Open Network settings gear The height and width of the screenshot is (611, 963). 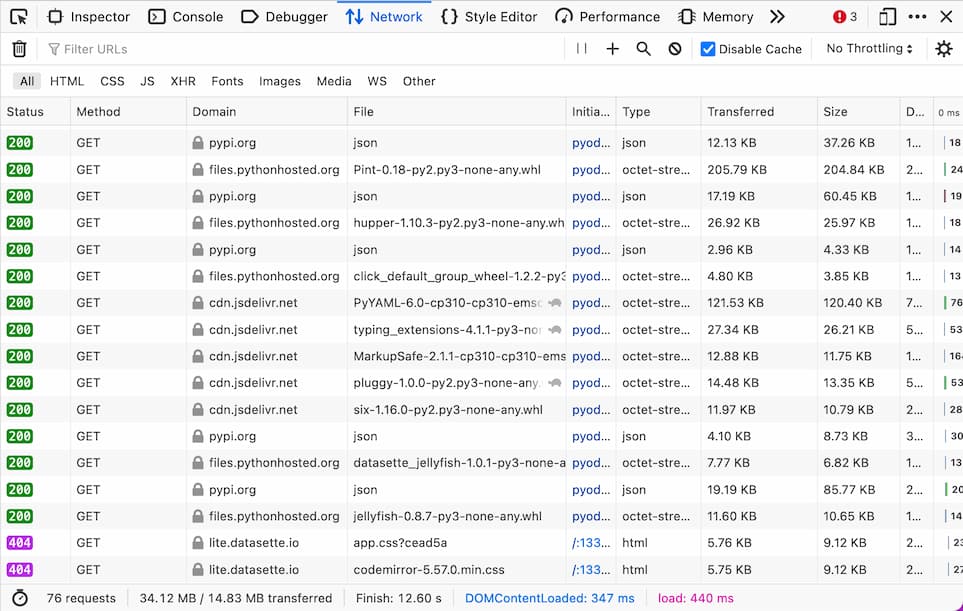point(943,49)
